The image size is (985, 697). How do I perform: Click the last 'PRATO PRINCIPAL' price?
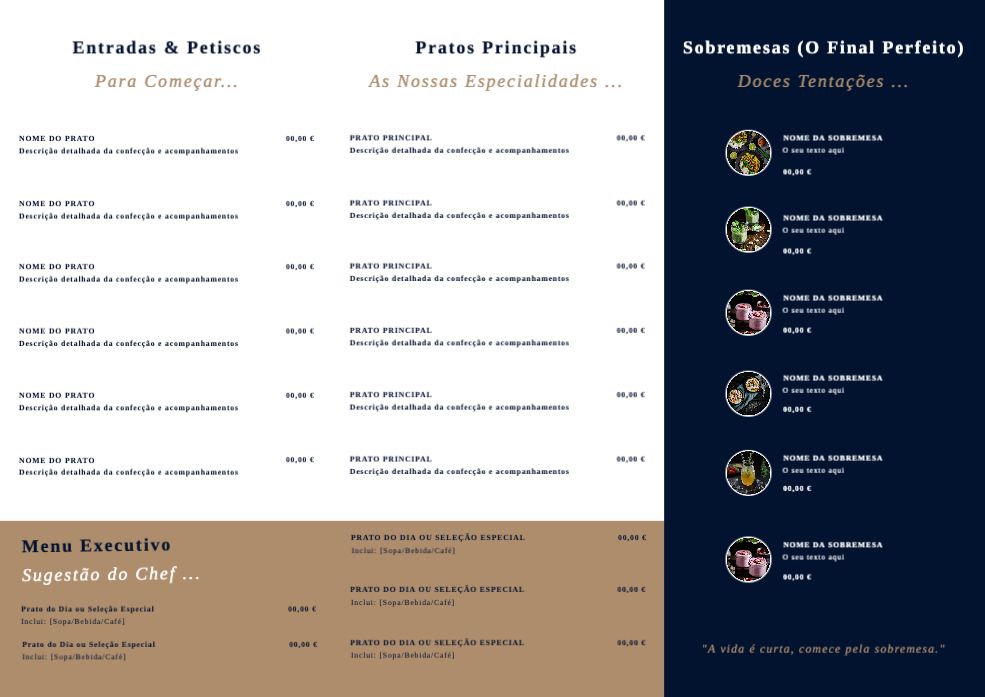point(631,459)
